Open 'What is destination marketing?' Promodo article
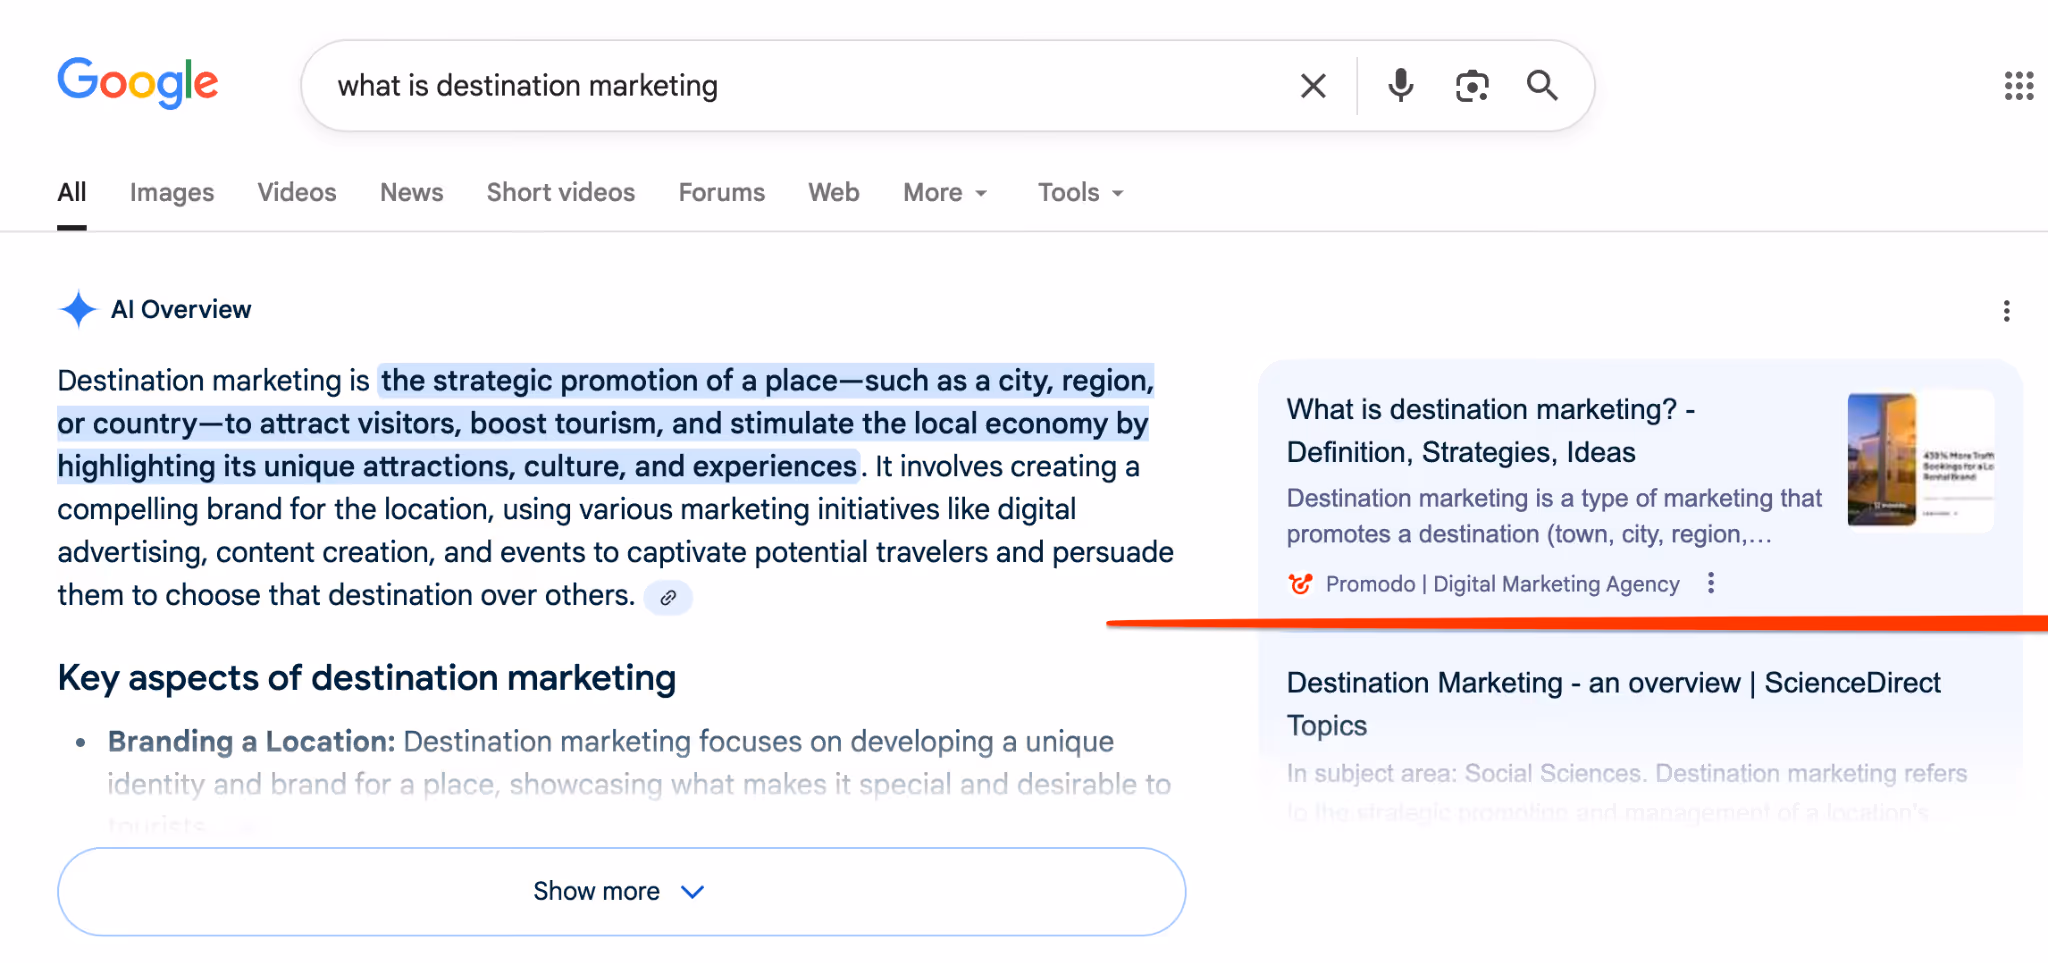This screenshot has width=2048, height=963. (1490, 431)
